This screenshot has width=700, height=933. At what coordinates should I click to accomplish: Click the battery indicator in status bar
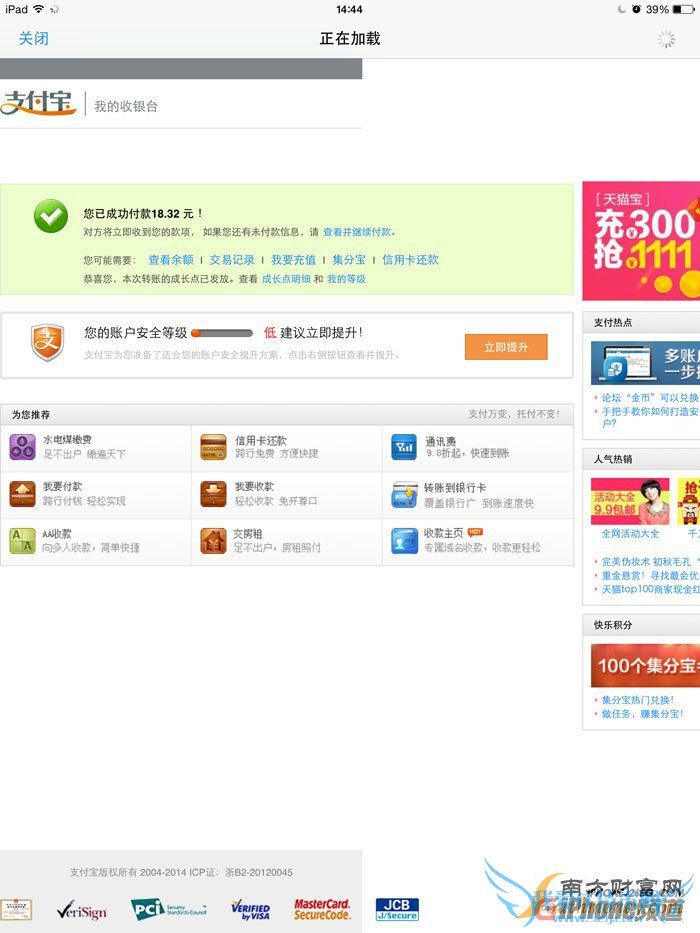[x=683, y=10]
